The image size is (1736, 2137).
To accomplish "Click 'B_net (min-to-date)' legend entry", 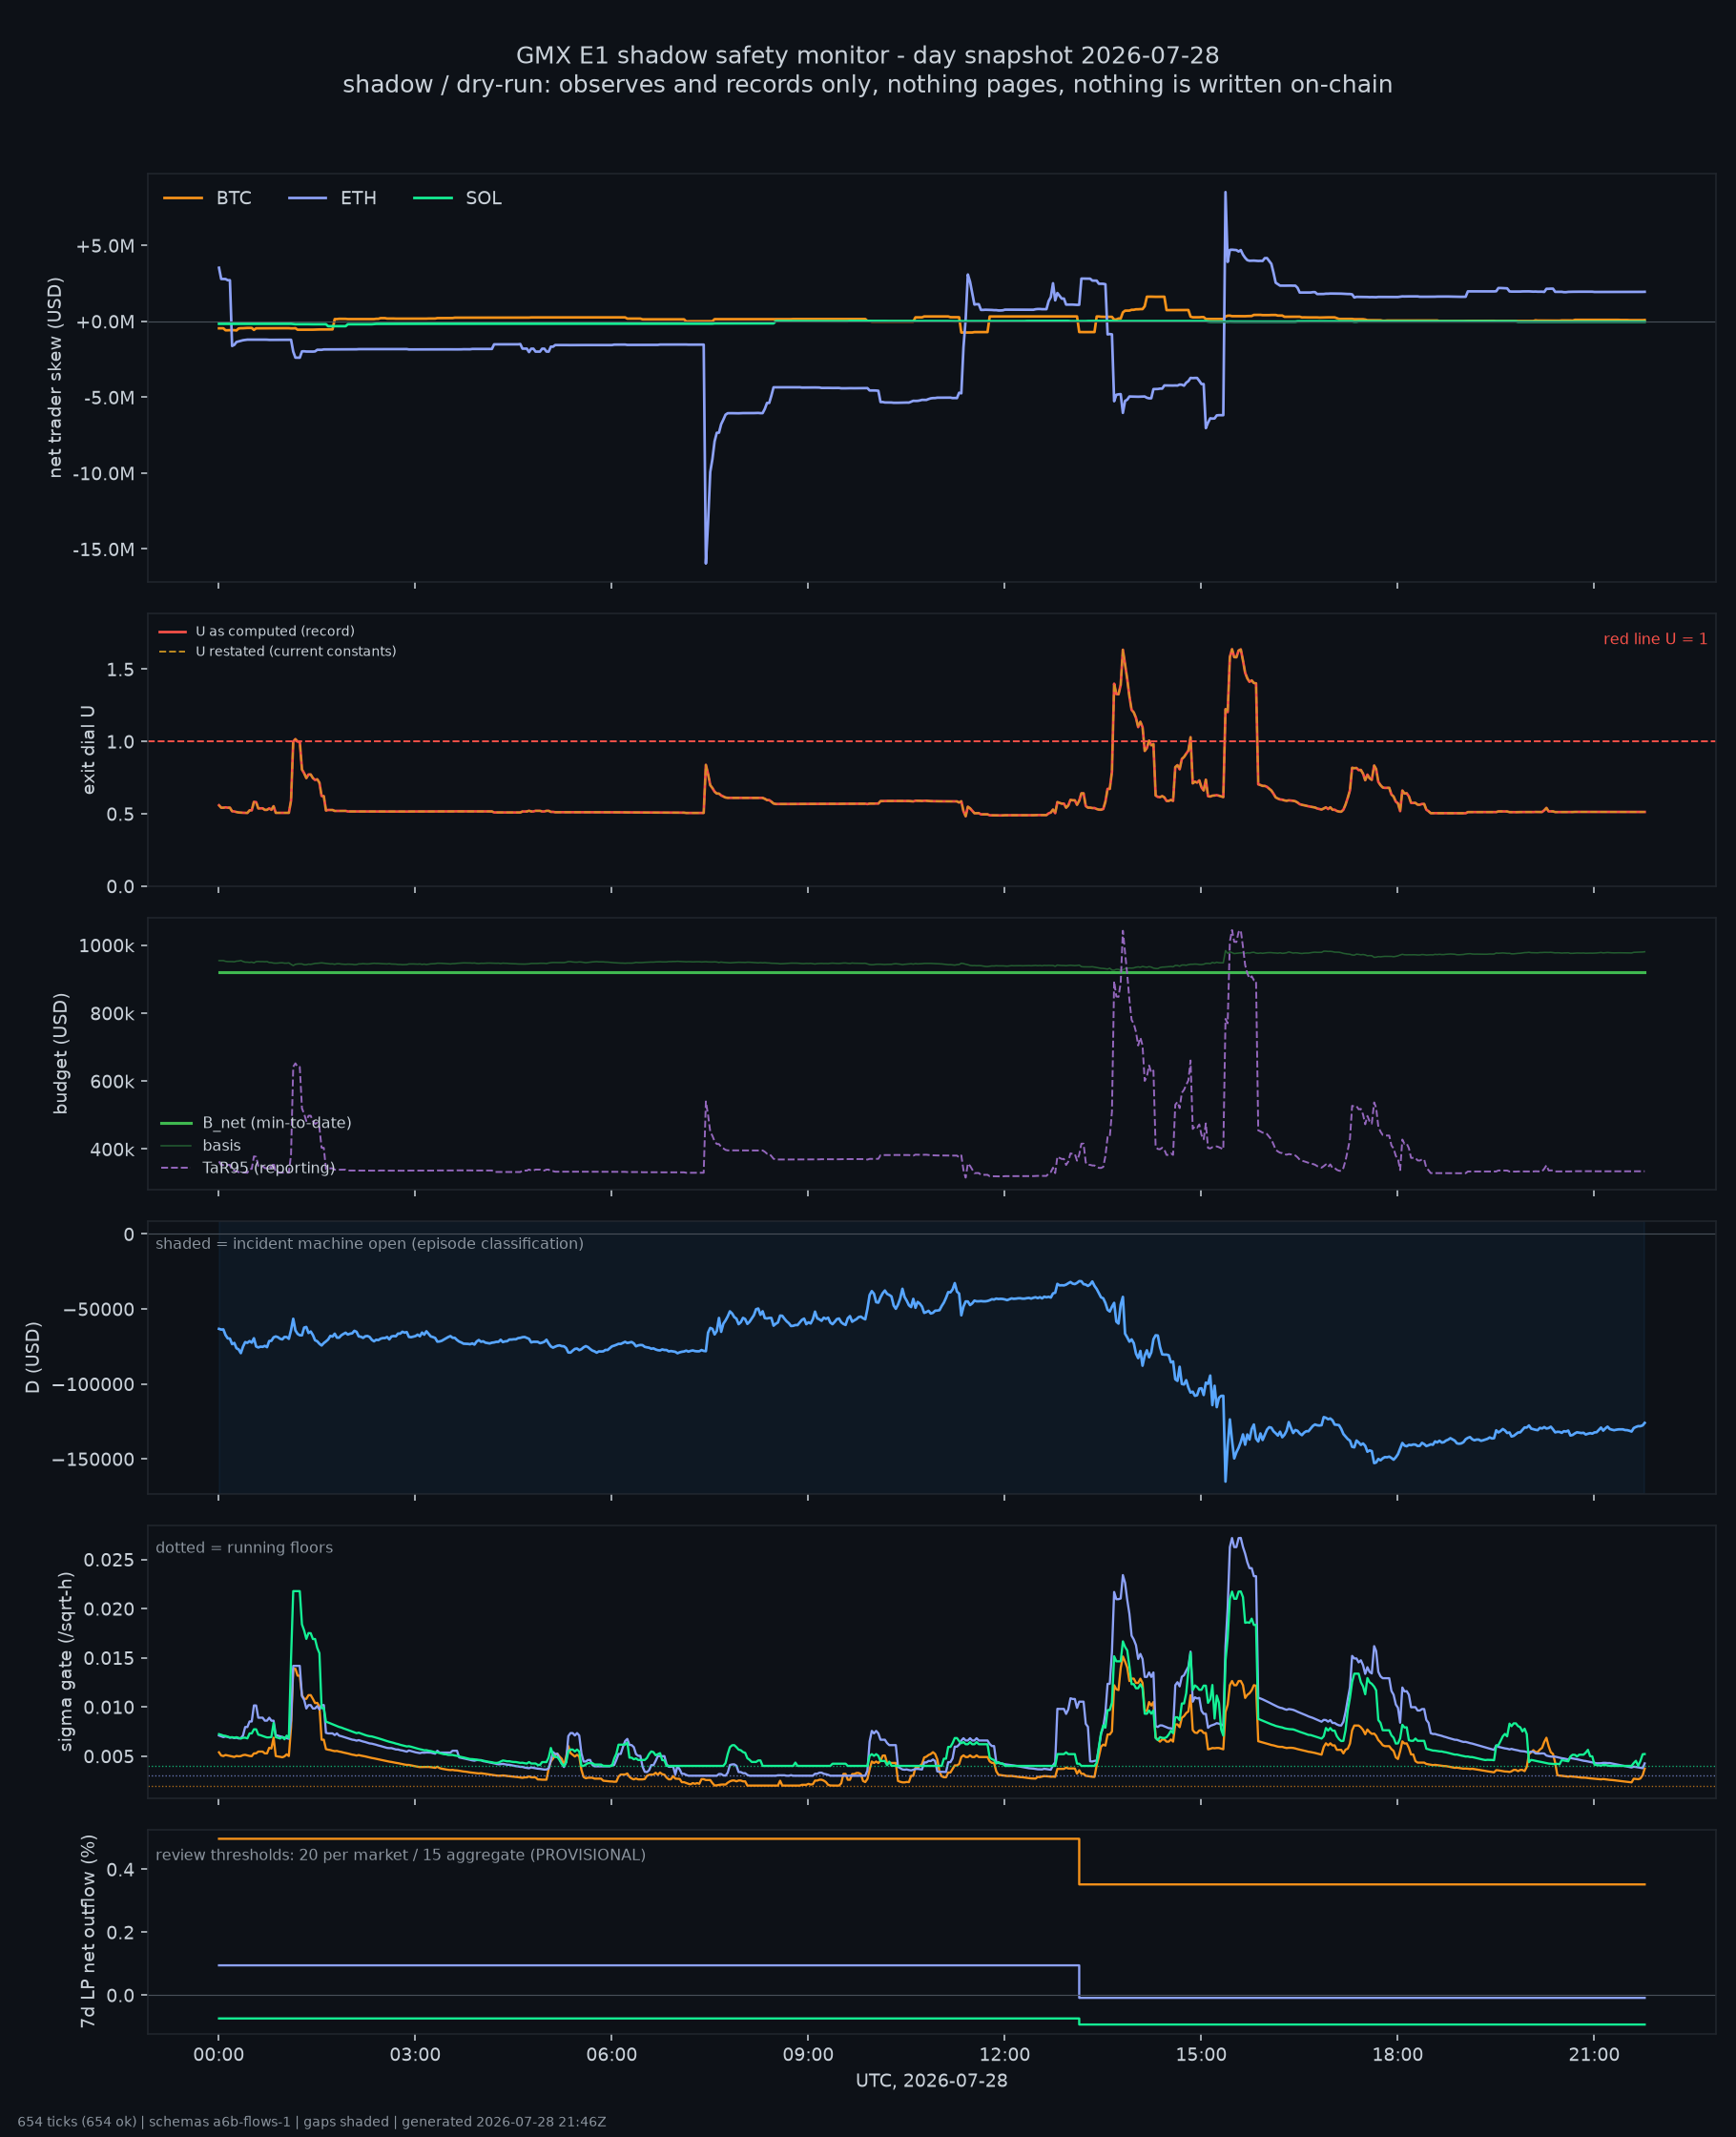I will coord(256,1122).
